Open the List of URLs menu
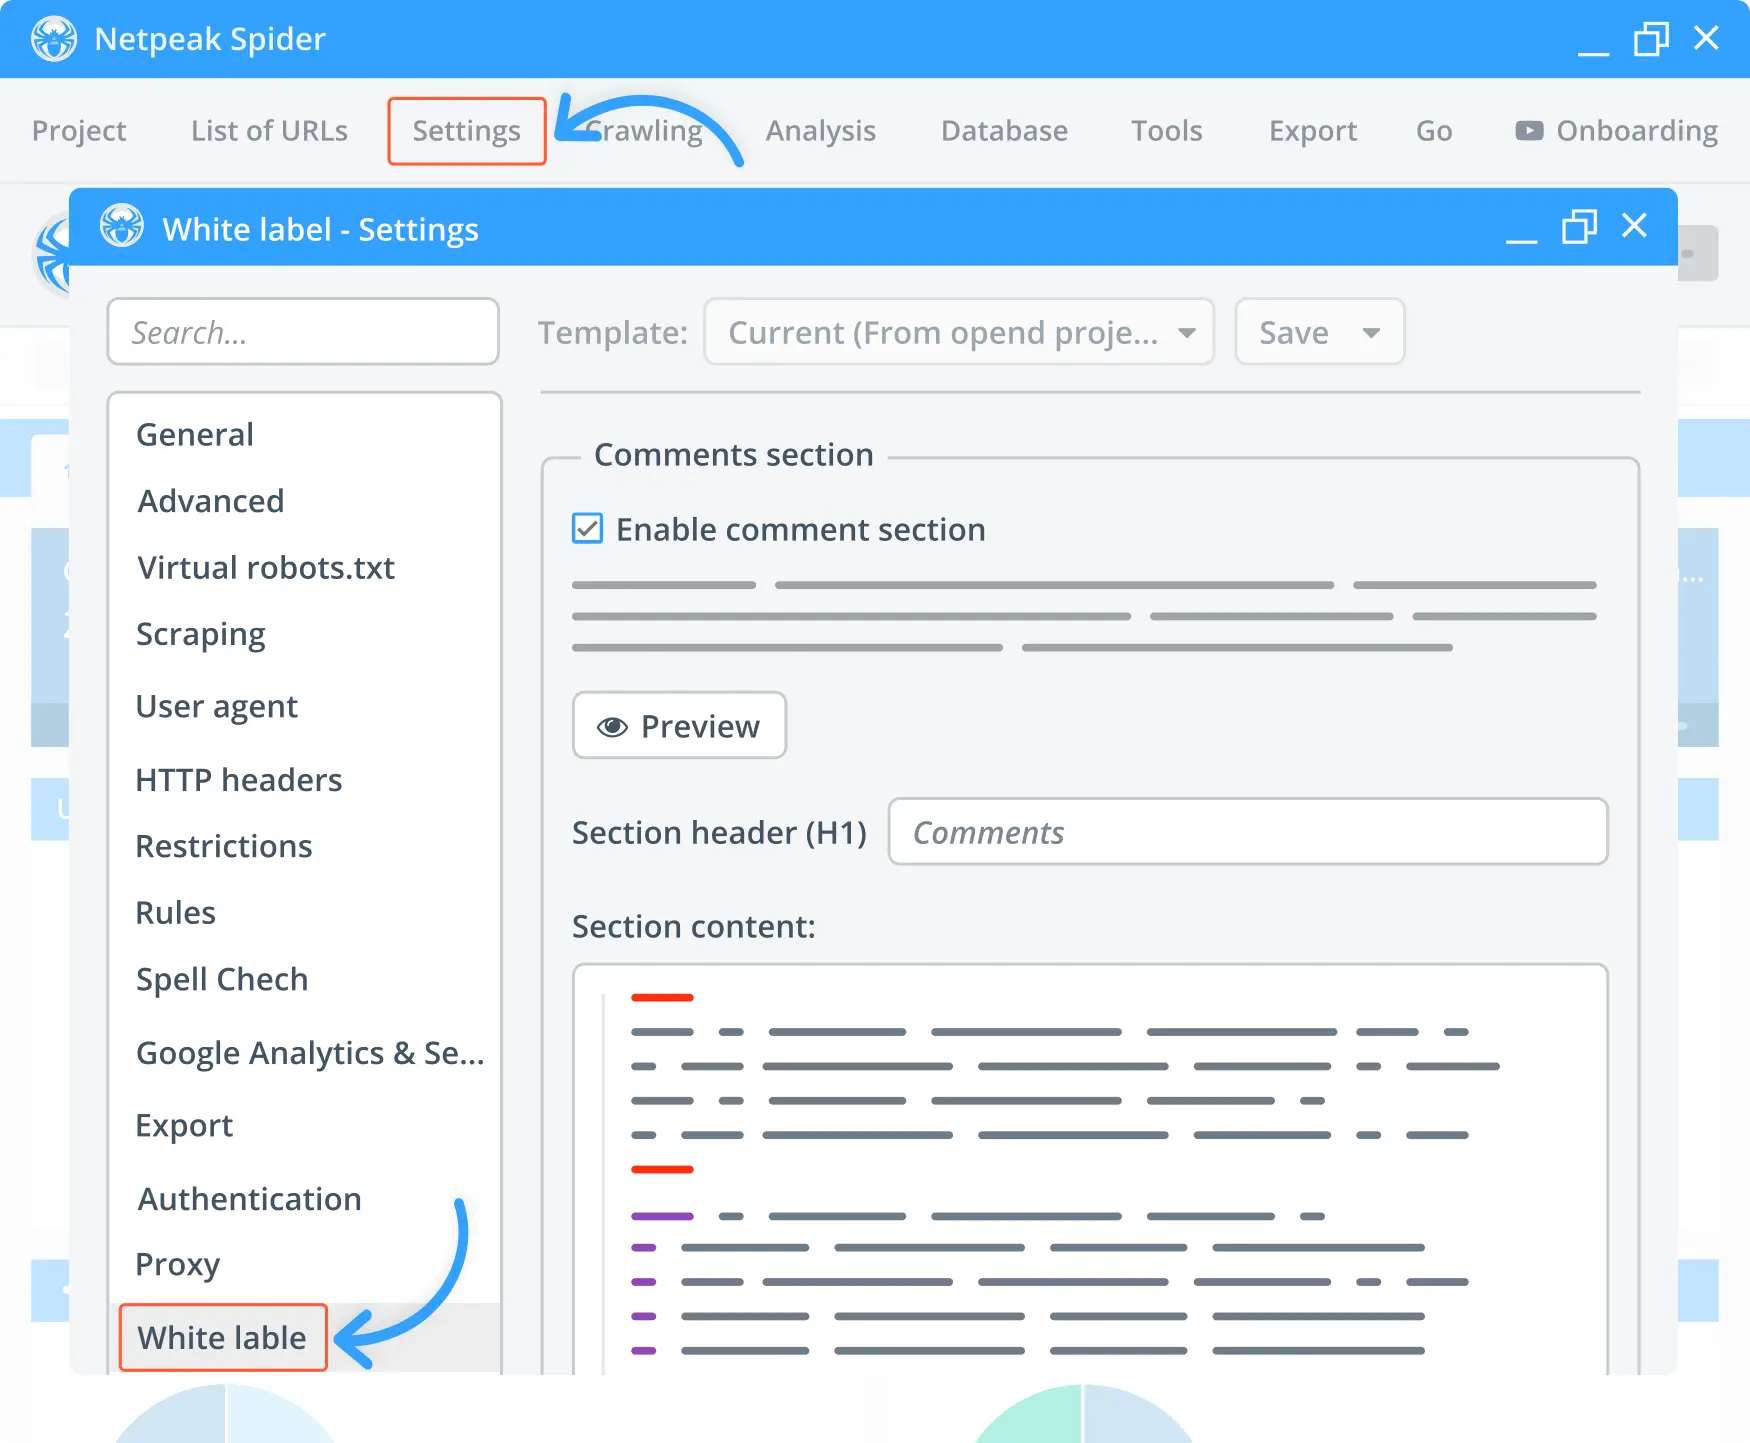 269,131
